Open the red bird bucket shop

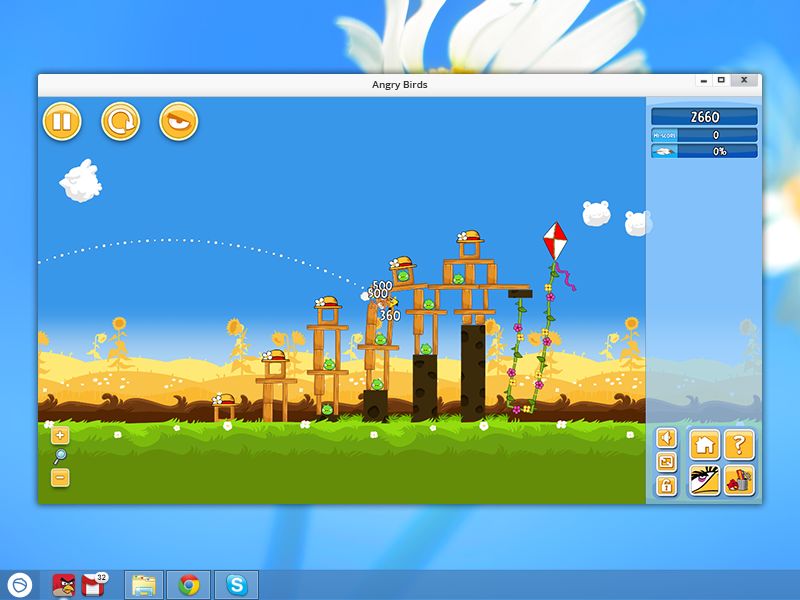pyautogui.click(x=739, y=480)
